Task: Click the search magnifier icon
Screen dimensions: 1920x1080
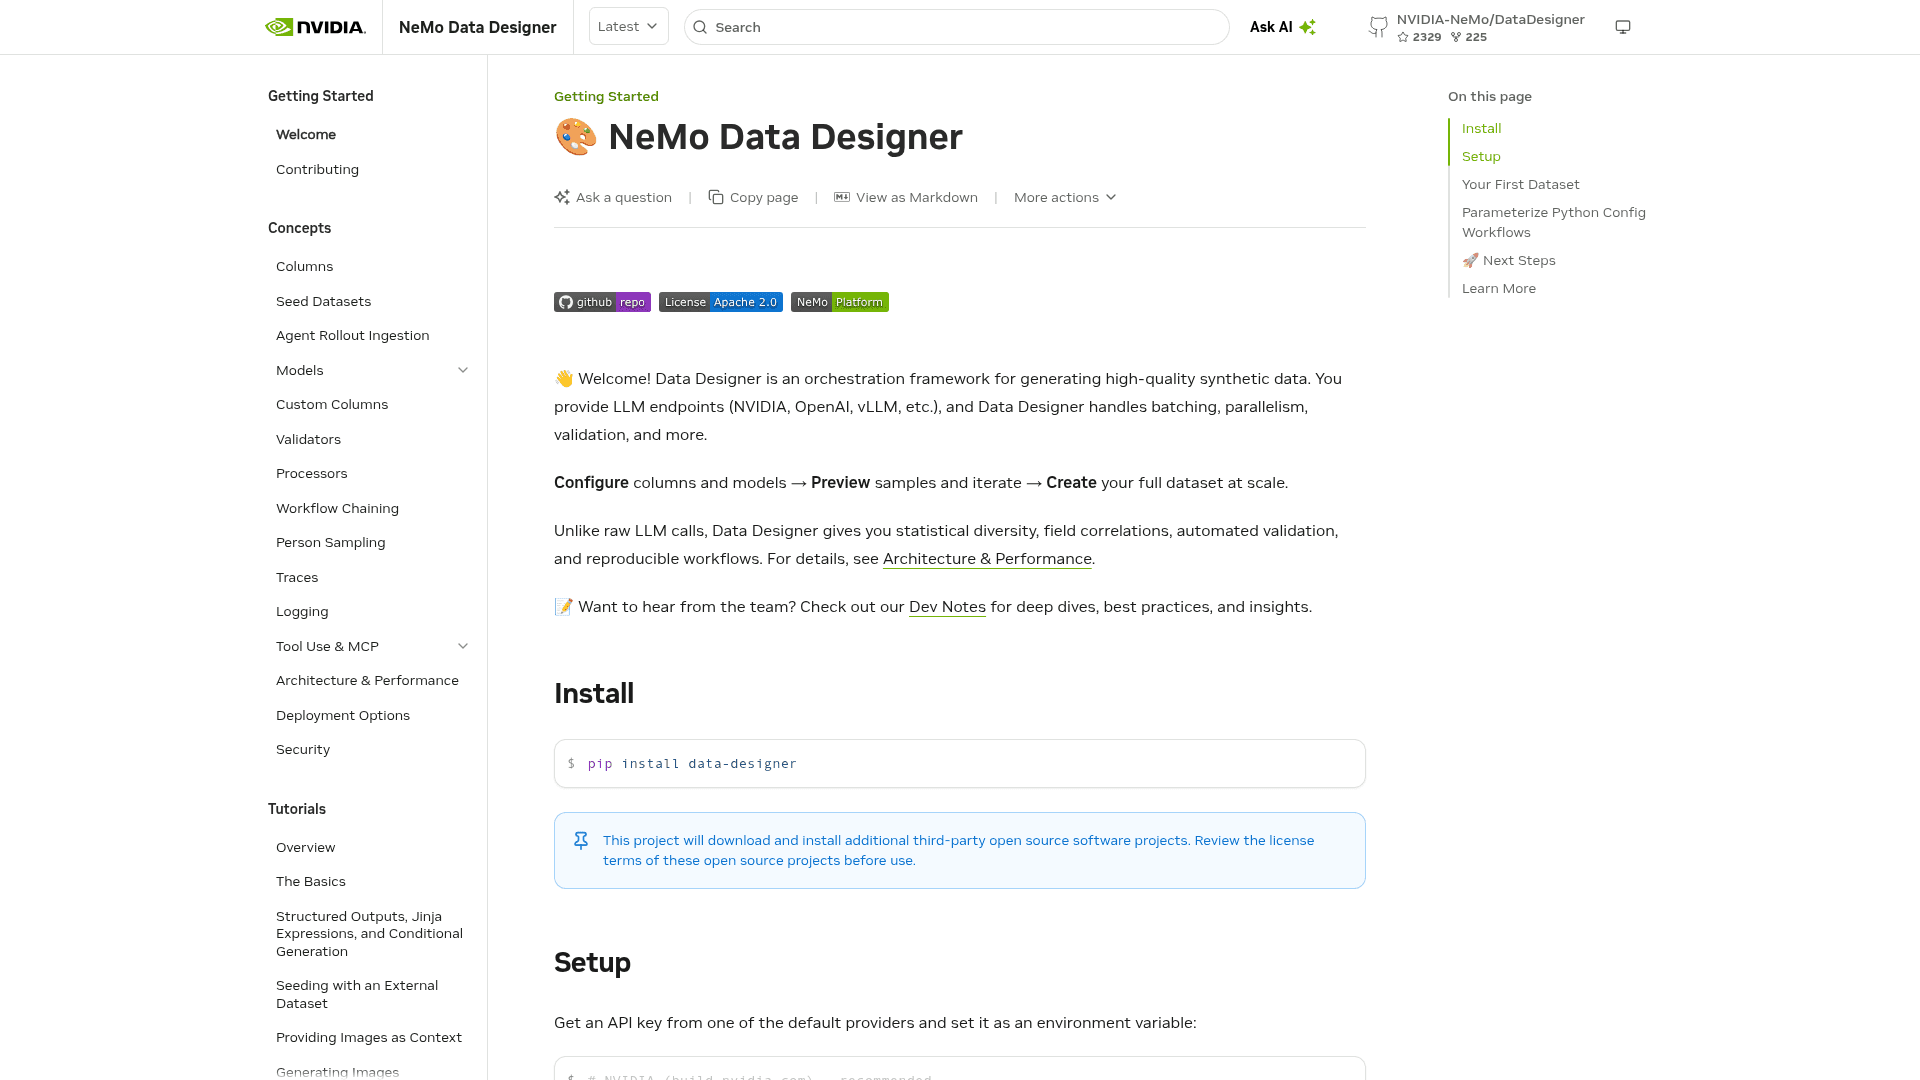Action: [x=700, y=27]
